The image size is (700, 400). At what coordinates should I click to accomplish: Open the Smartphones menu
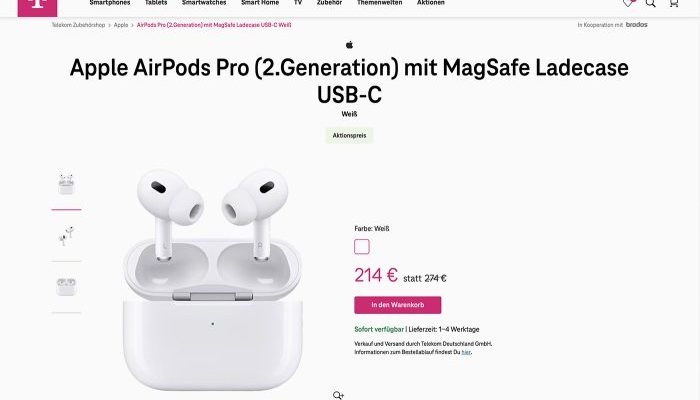[x=110, y=3]
